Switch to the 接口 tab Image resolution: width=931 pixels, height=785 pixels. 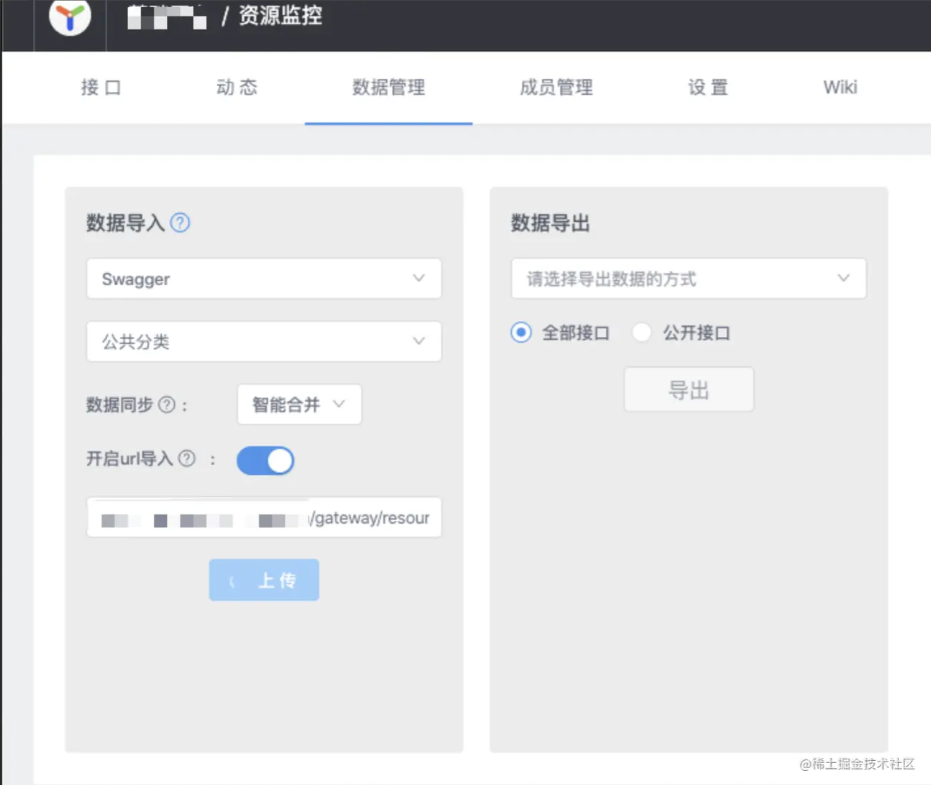tap(100, 88)
